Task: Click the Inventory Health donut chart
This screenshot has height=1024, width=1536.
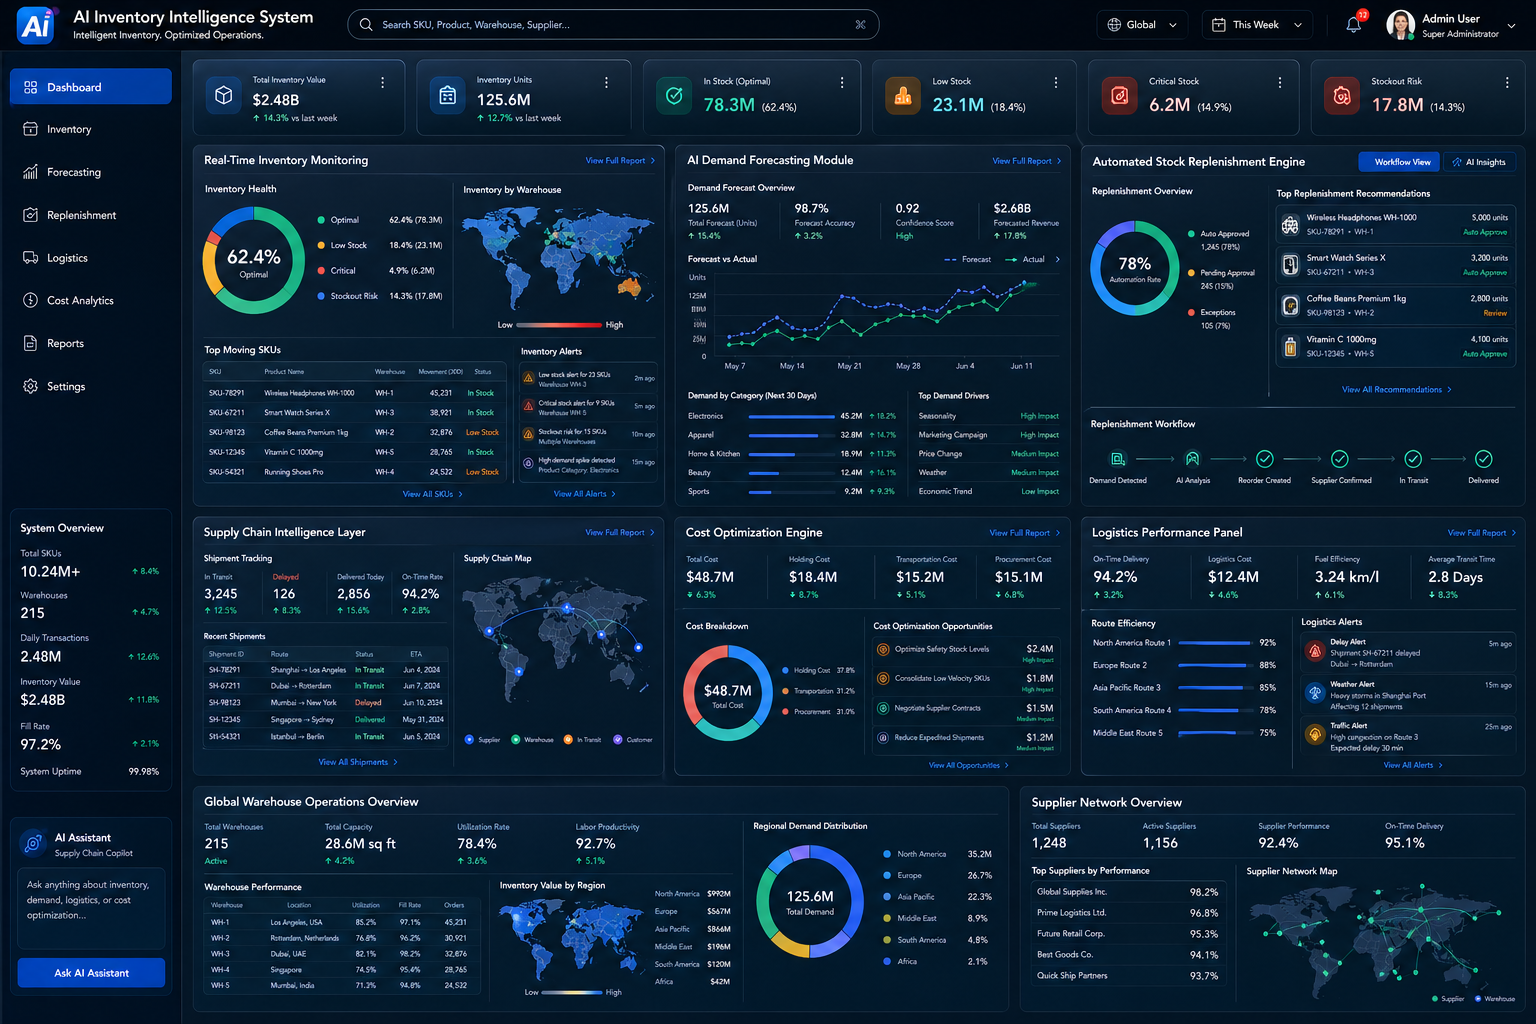Action: [x=254, y=261]
